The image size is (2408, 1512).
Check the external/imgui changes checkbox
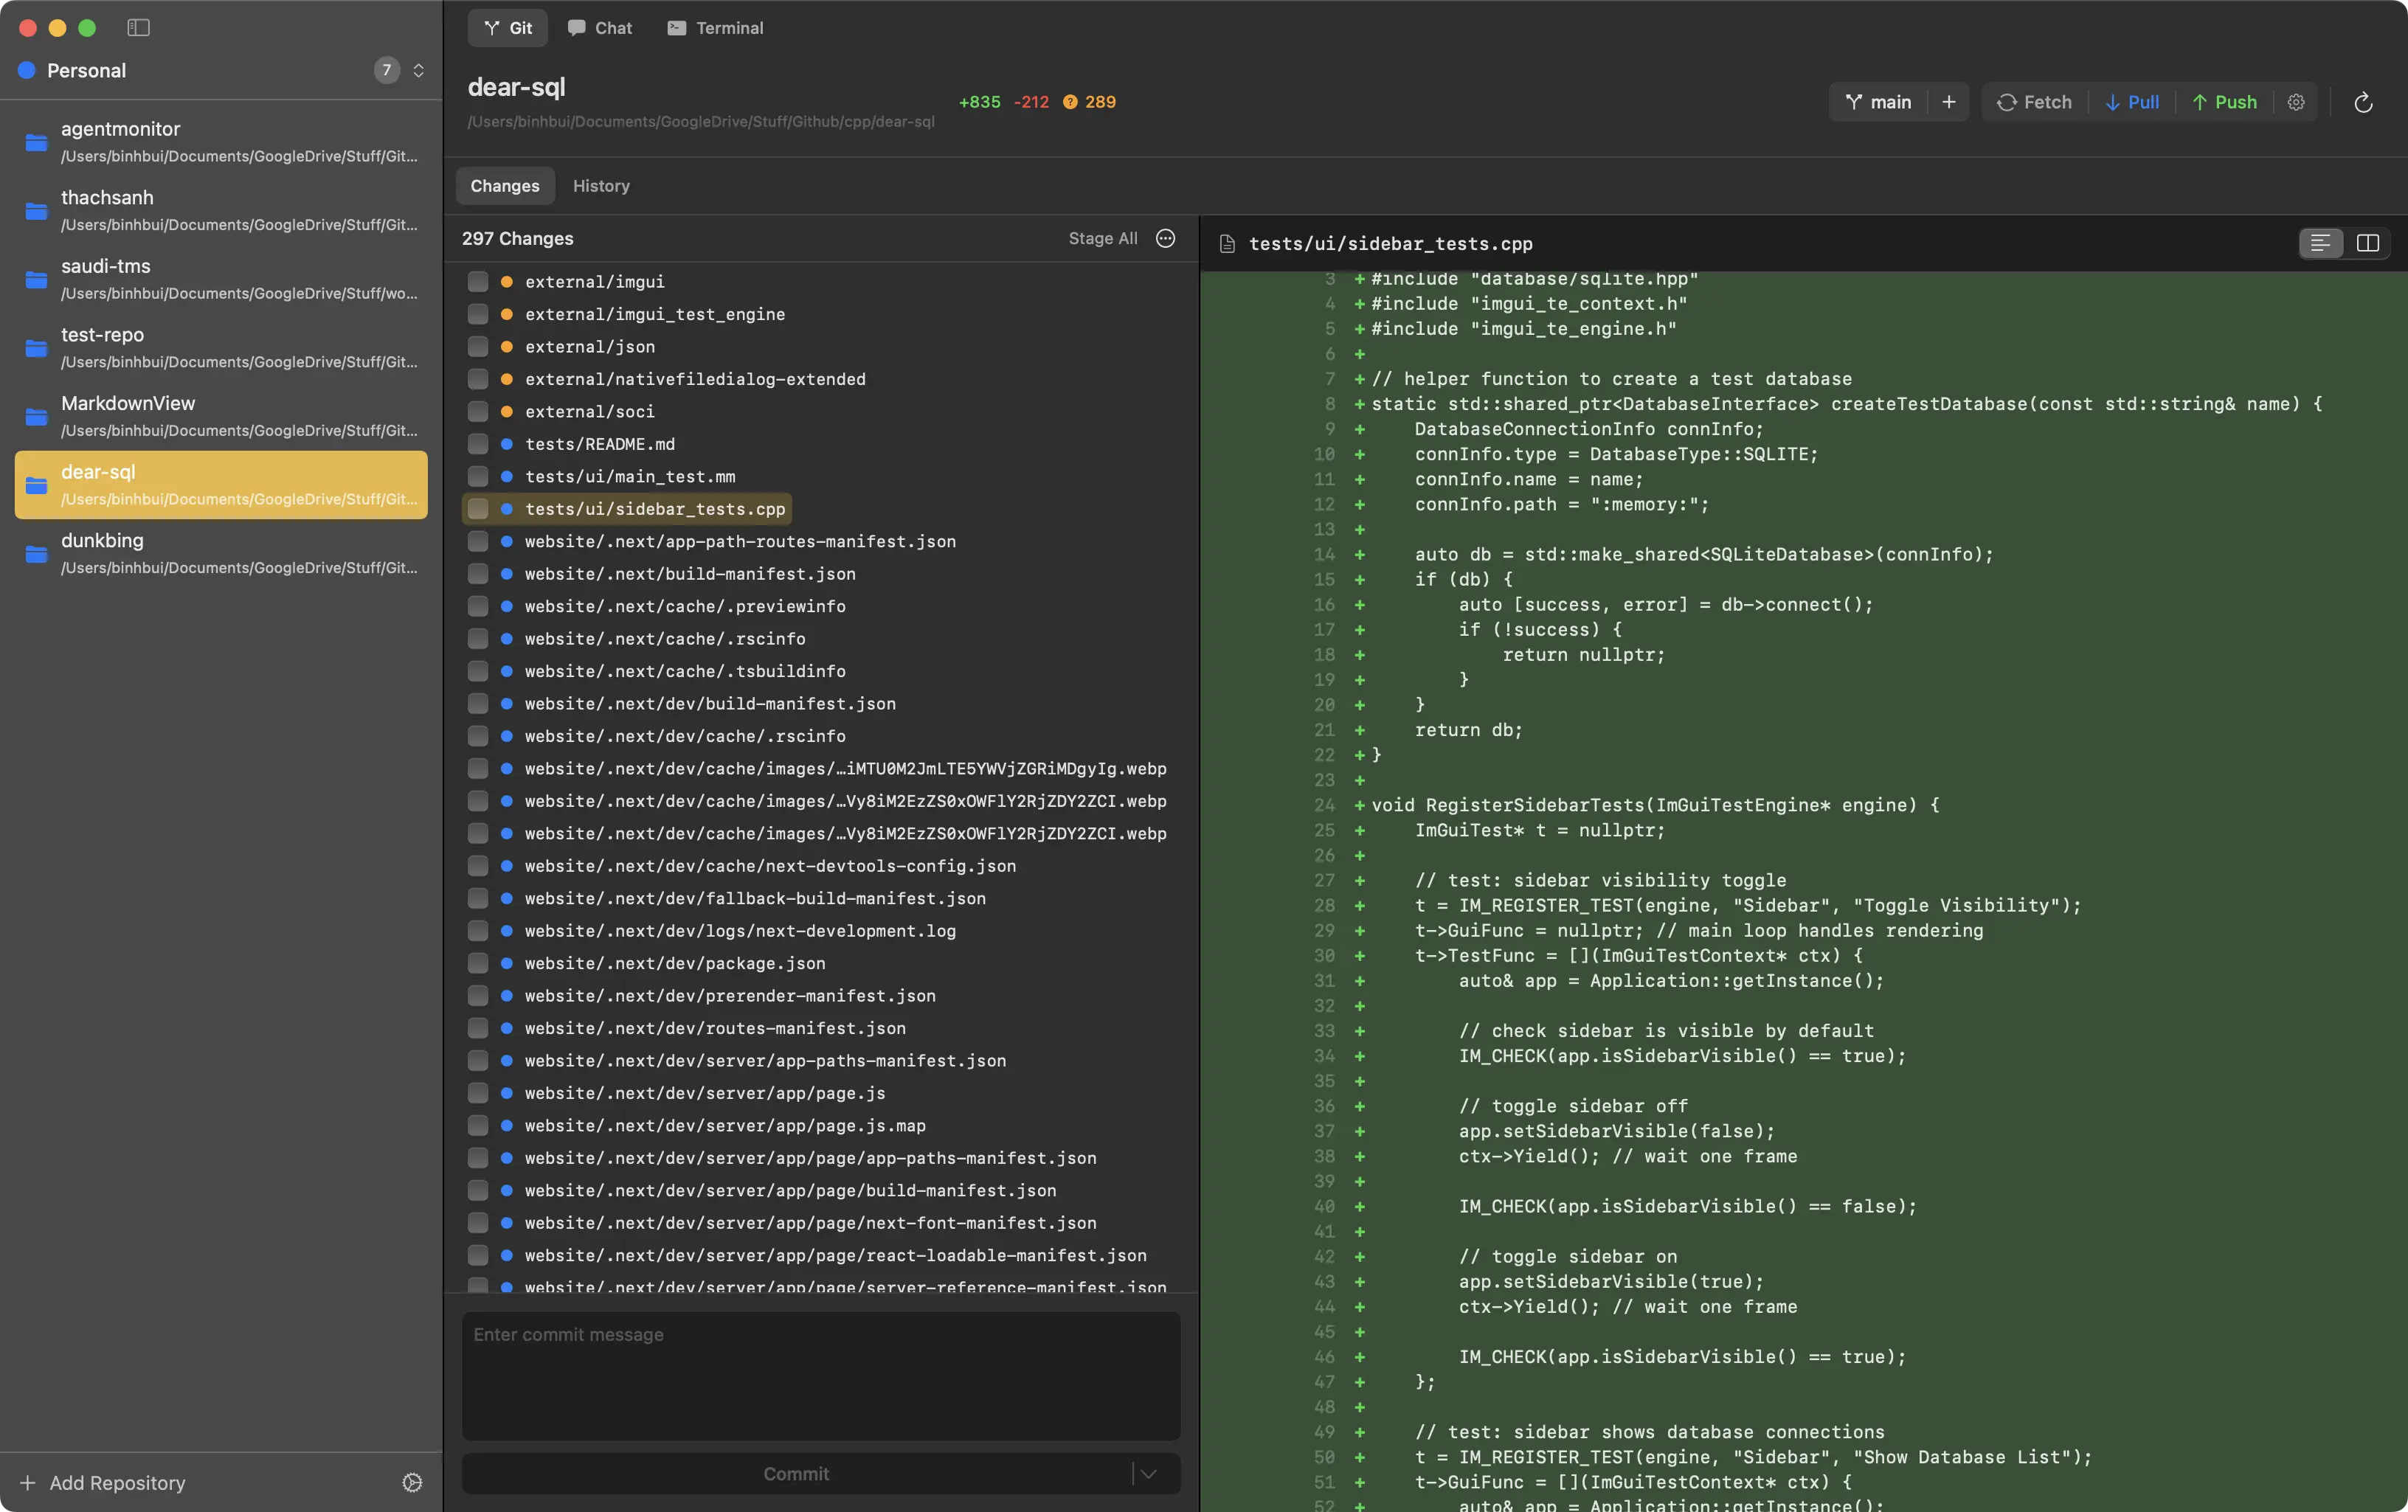pyautogui.click(x=479, y=281)
